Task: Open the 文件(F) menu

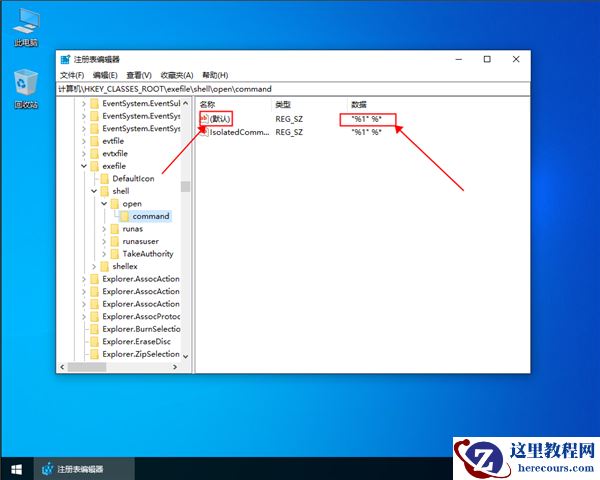Action: [x=72, y=75]
